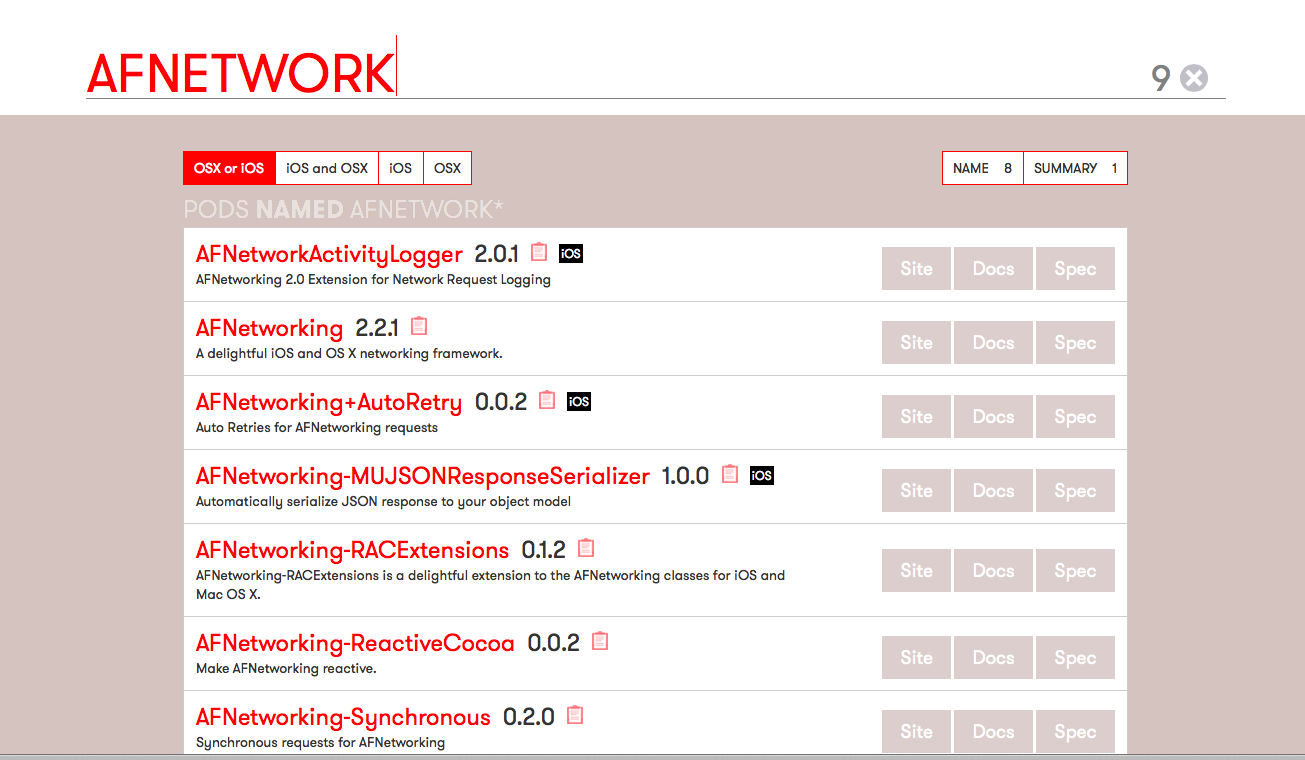Open the AFNetworking-Synchronous pod title
Viewport: 1305px width, 760px height.
pos(343,717)
